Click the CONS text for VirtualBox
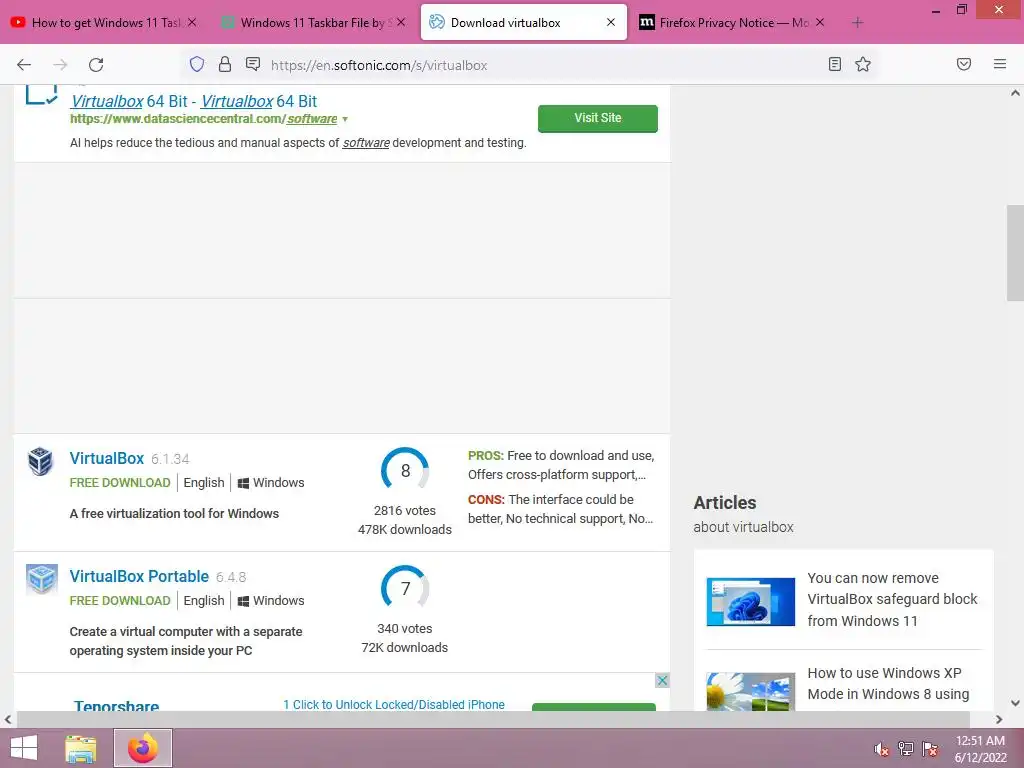This screenshot has height=768, width=1024. coord(560,509)
